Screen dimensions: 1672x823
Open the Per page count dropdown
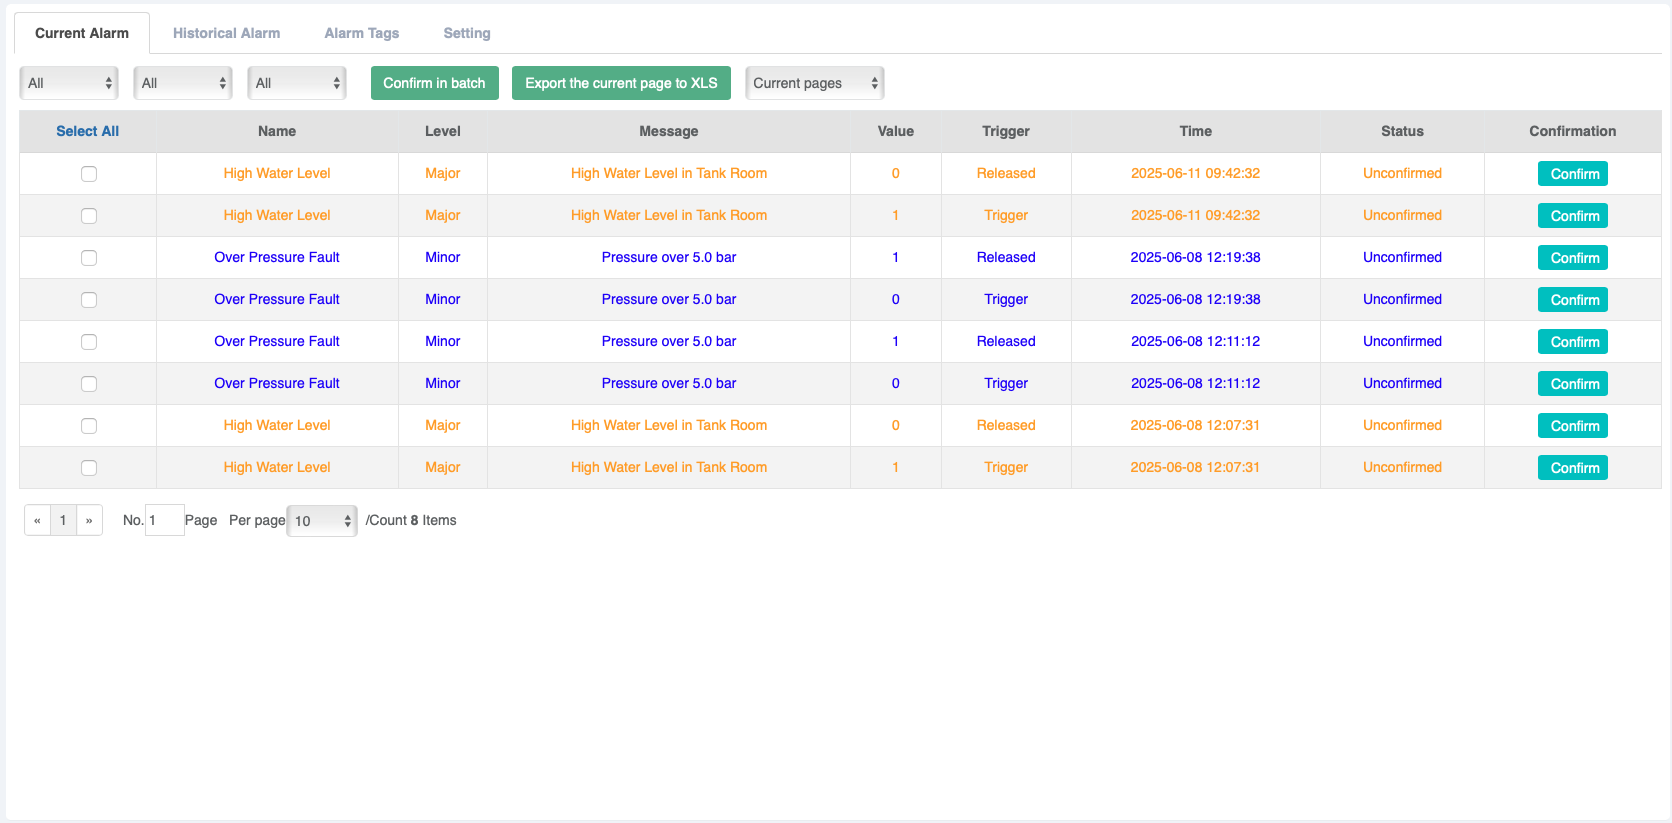pos(321,521)
